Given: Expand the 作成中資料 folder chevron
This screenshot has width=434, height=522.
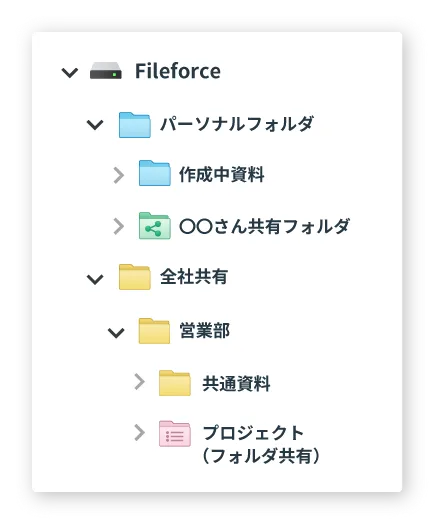Looking at the screenshot, I should coord(118,175).
